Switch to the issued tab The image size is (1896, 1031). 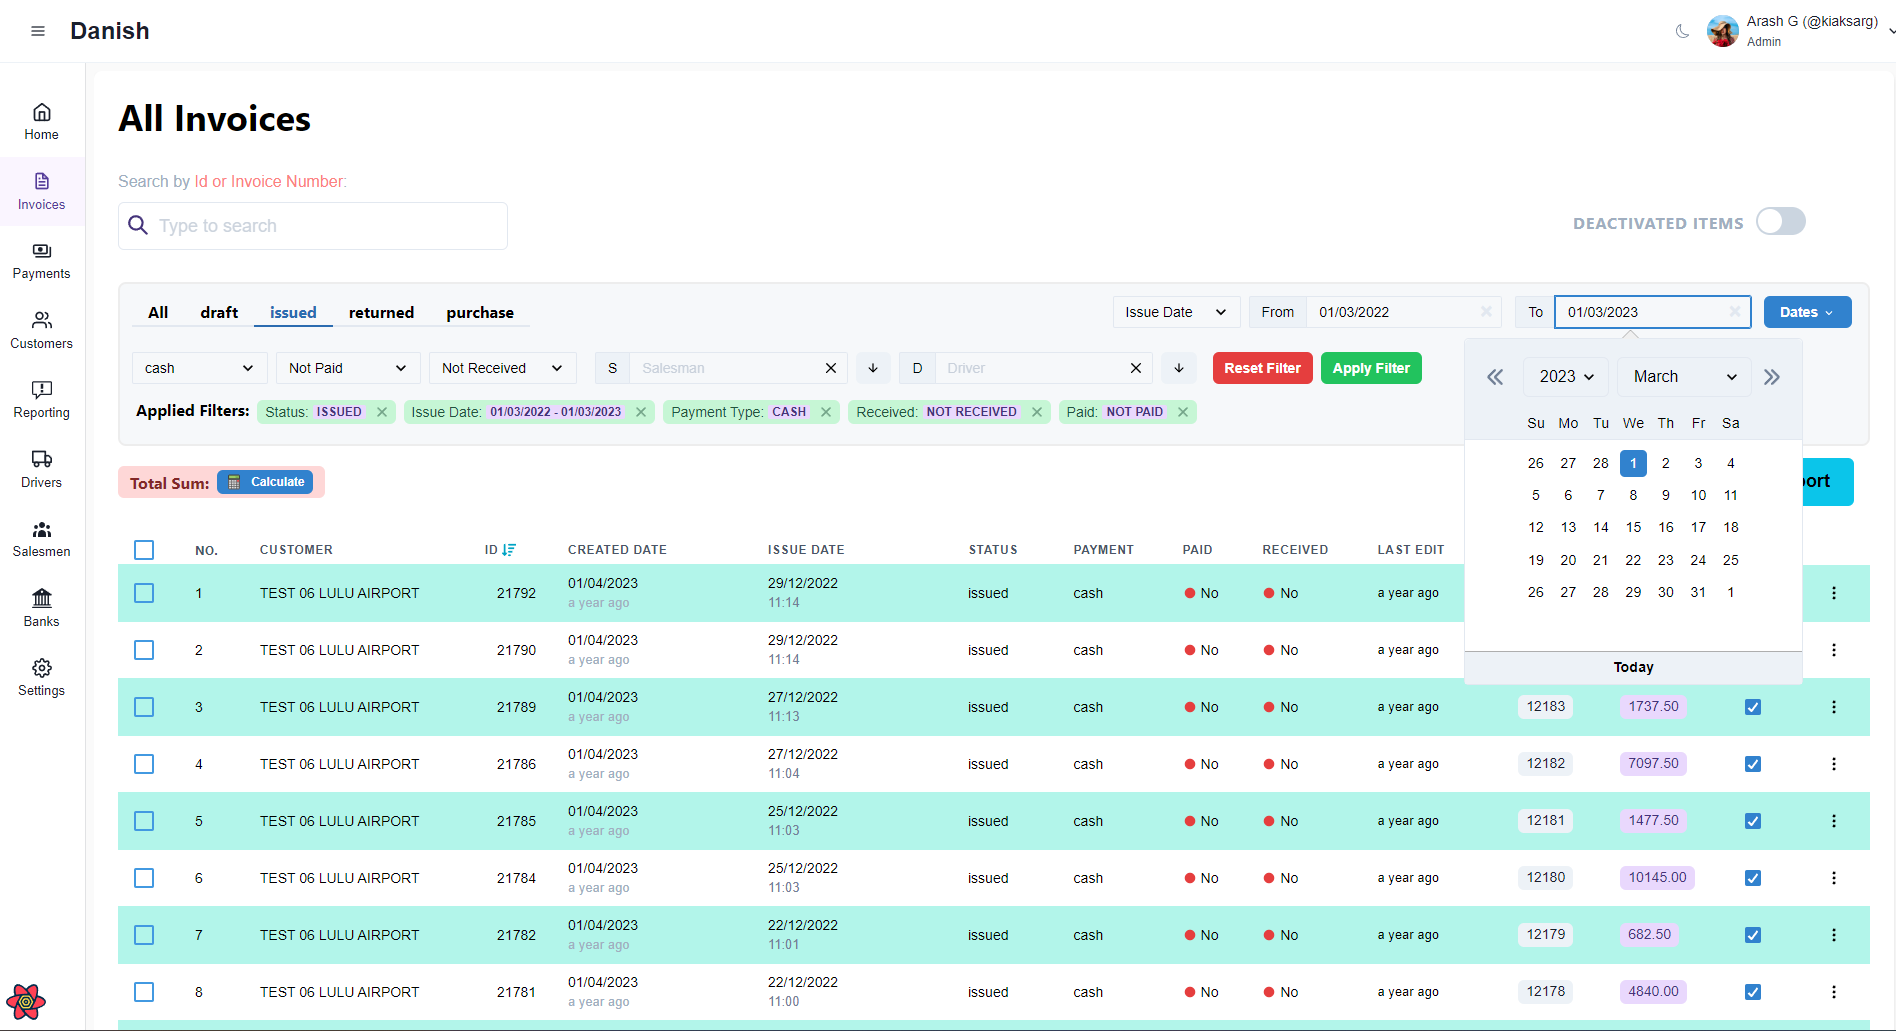point(293,313)
